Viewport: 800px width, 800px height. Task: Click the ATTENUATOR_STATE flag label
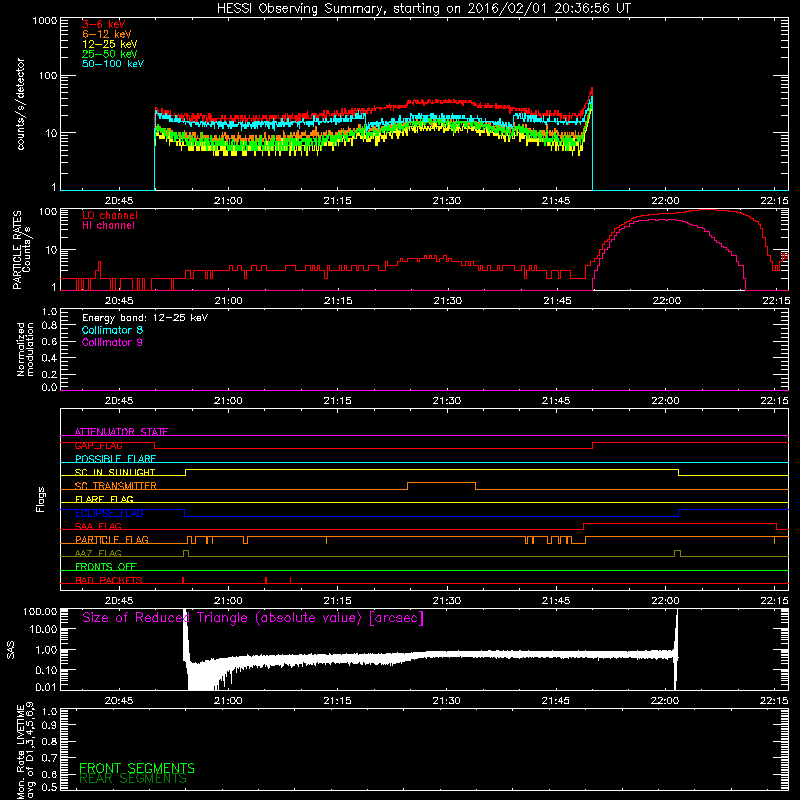121,432
